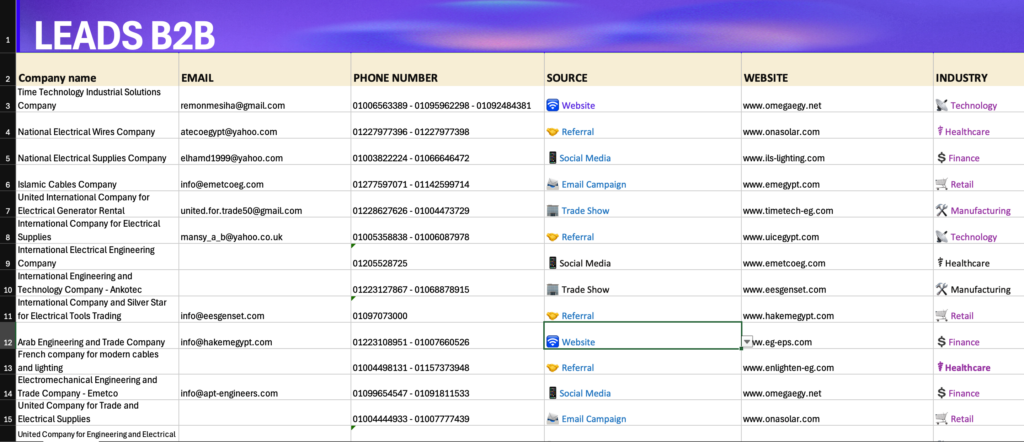Click tools icon beside Manufacturing in row 7
Viewport: 1024px width, 442px height.
942,211
